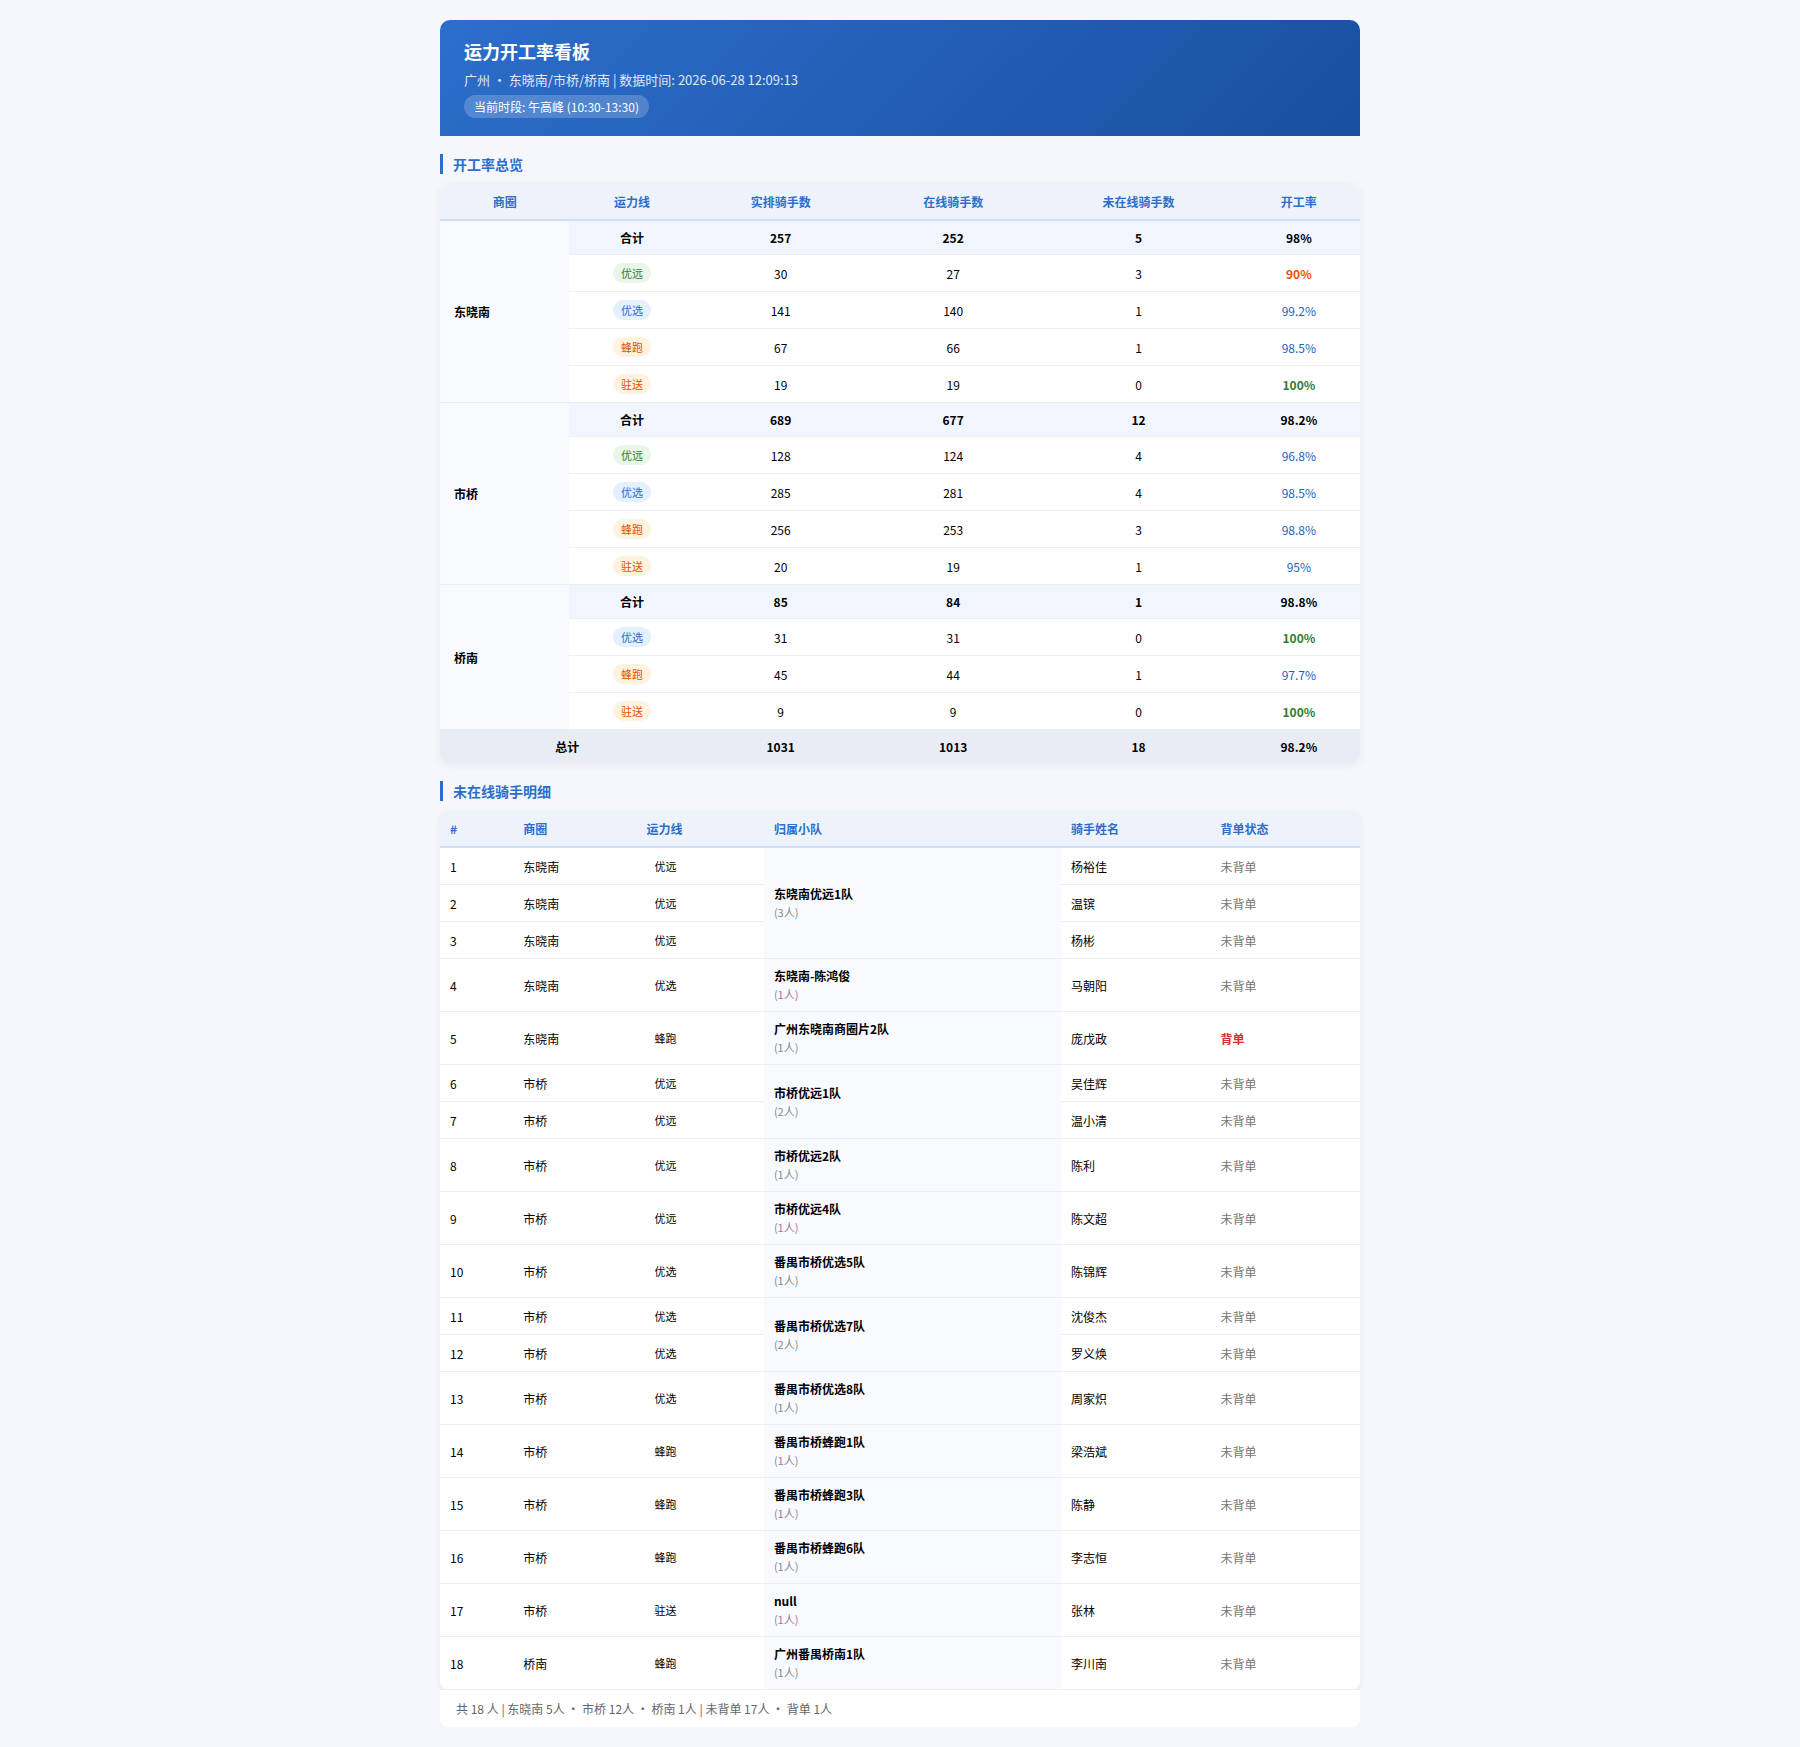
Task: Click the "背单状态" column header
Action: pos(1244,829)
